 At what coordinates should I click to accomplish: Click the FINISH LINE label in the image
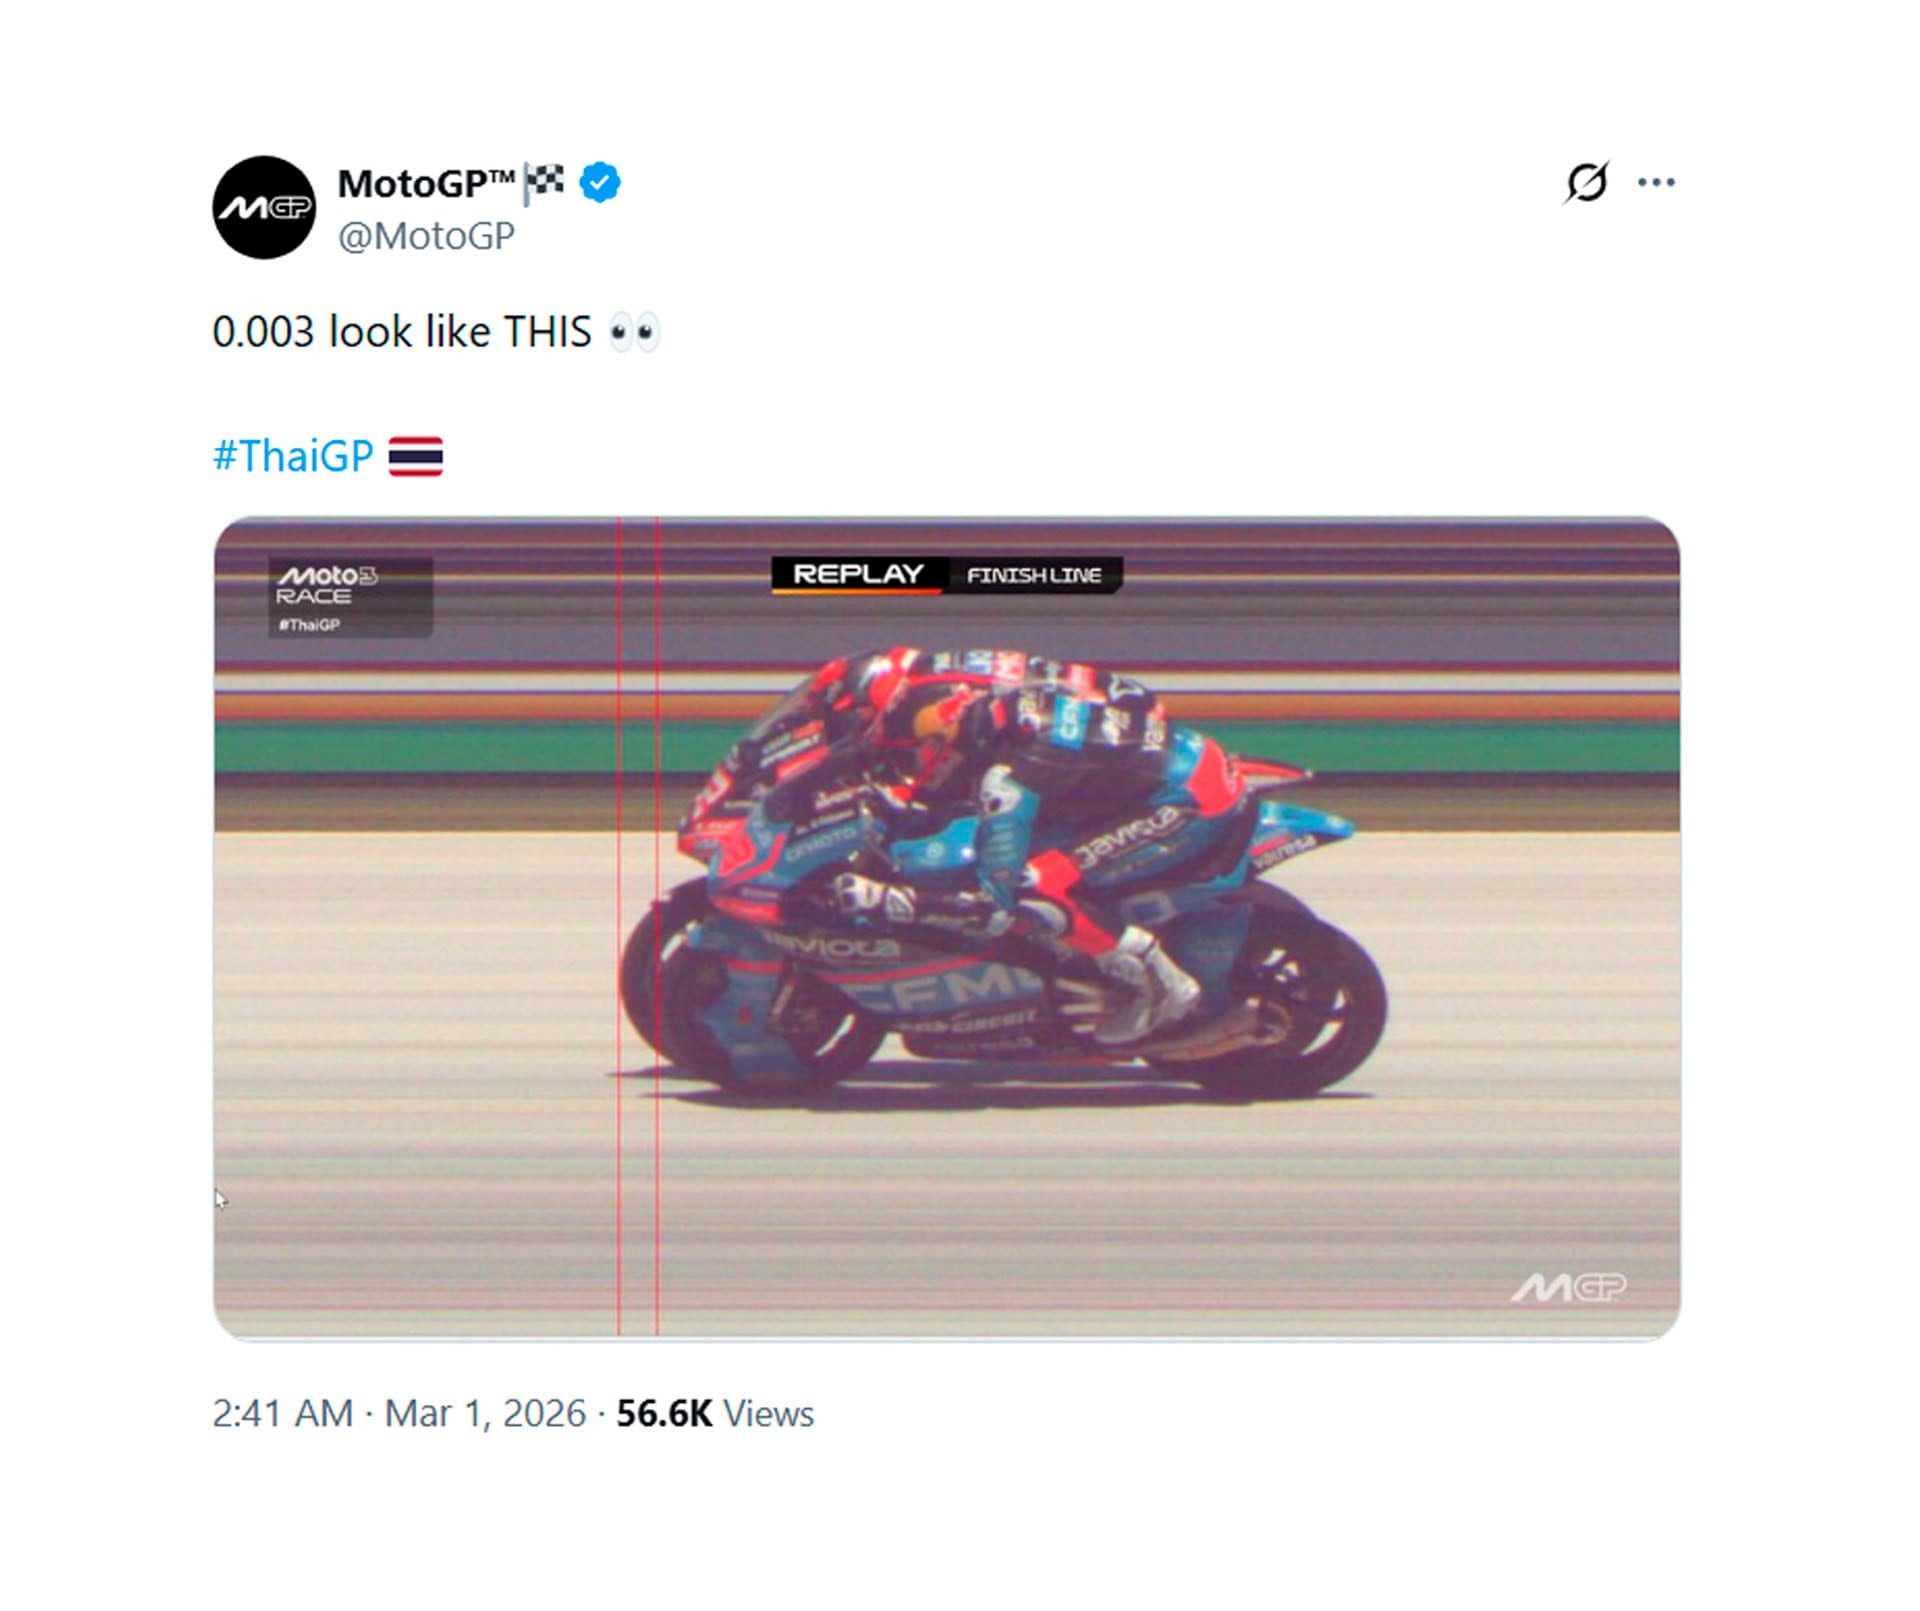click(1034, 576)
